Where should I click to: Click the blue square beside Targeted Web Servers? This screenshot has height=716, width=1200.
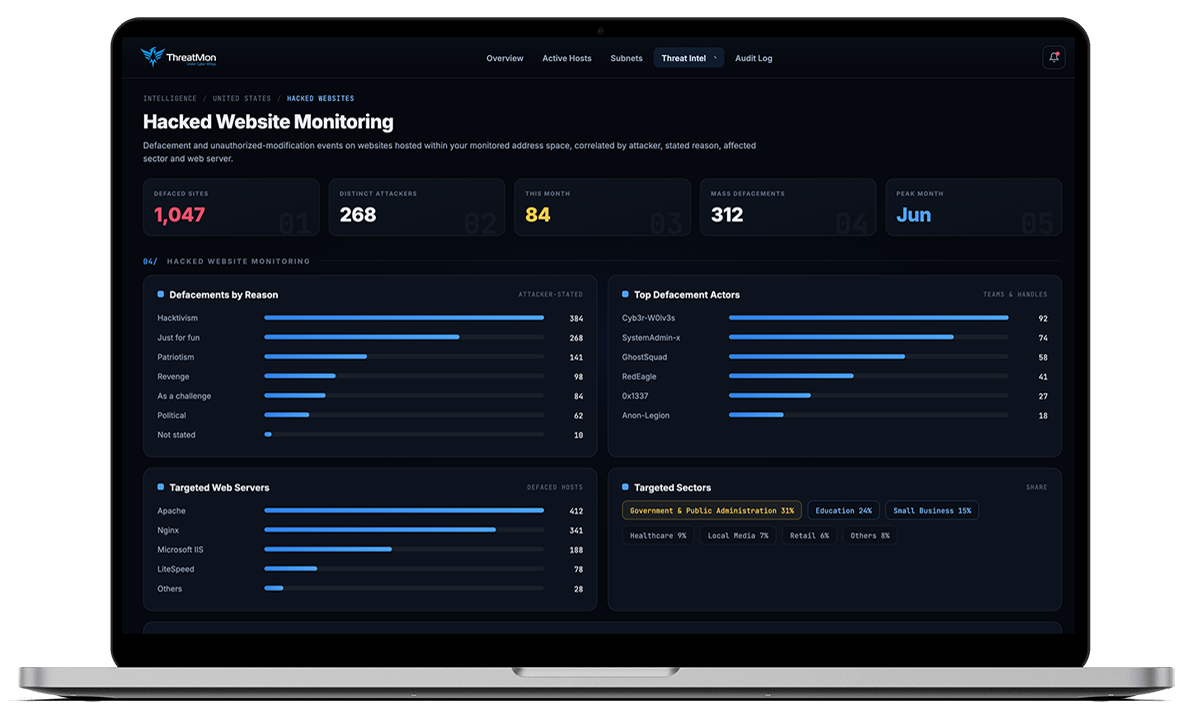coord(161,487)
